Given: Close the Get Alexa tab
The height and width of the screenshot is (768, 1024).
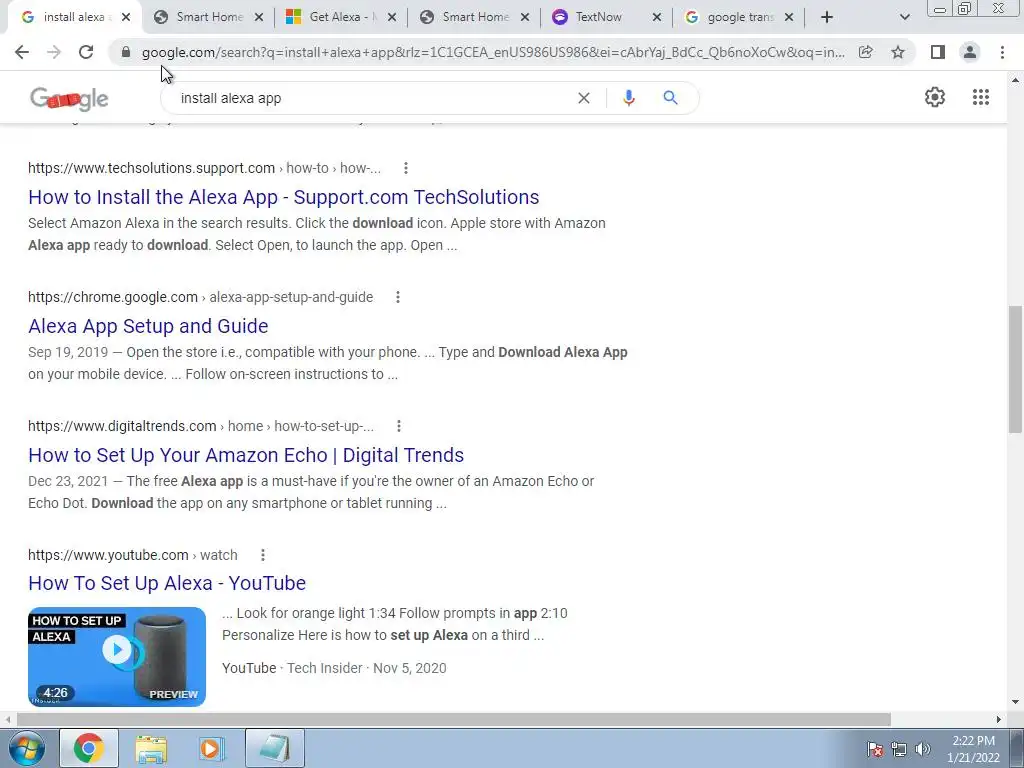Looking at the screenshot, I should 392,17.
